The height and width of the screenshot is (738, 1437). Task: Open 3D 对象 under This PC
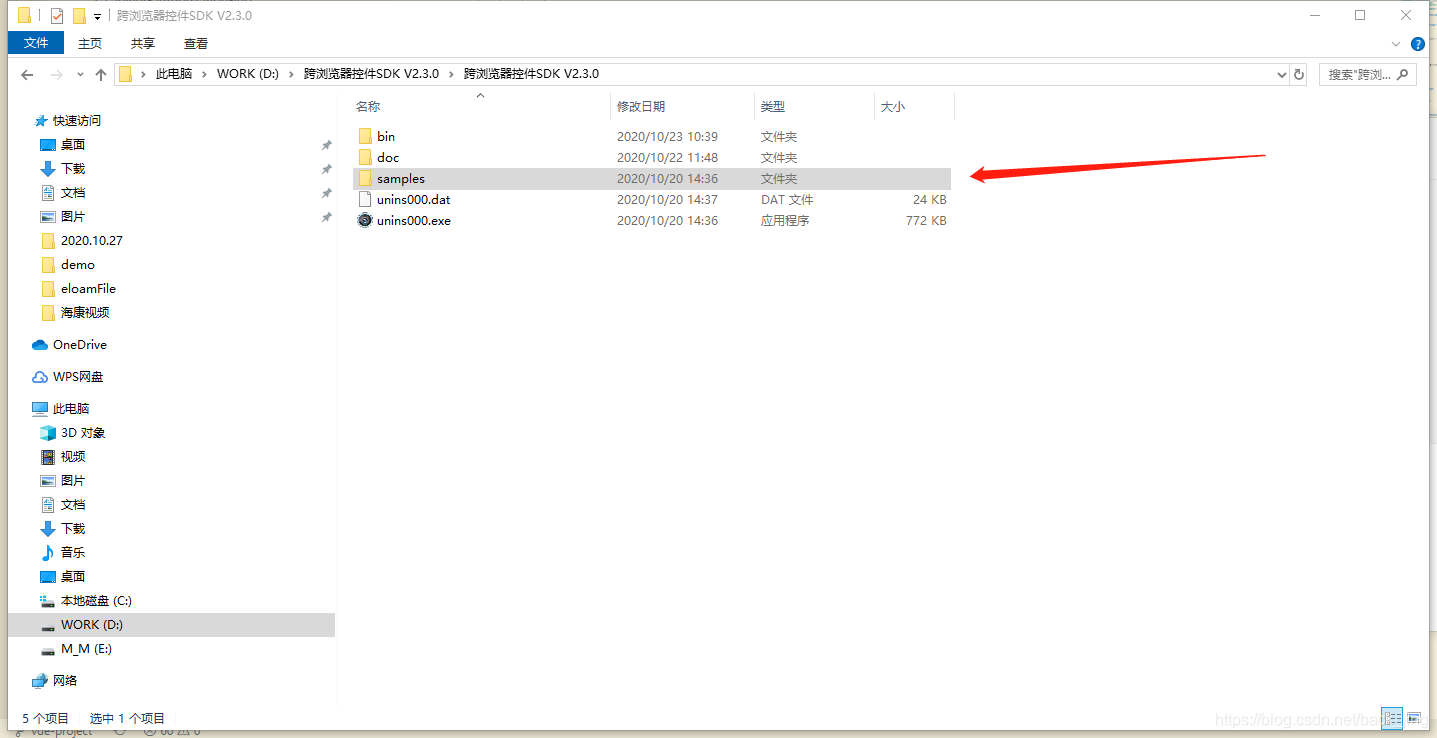point(82,432)
